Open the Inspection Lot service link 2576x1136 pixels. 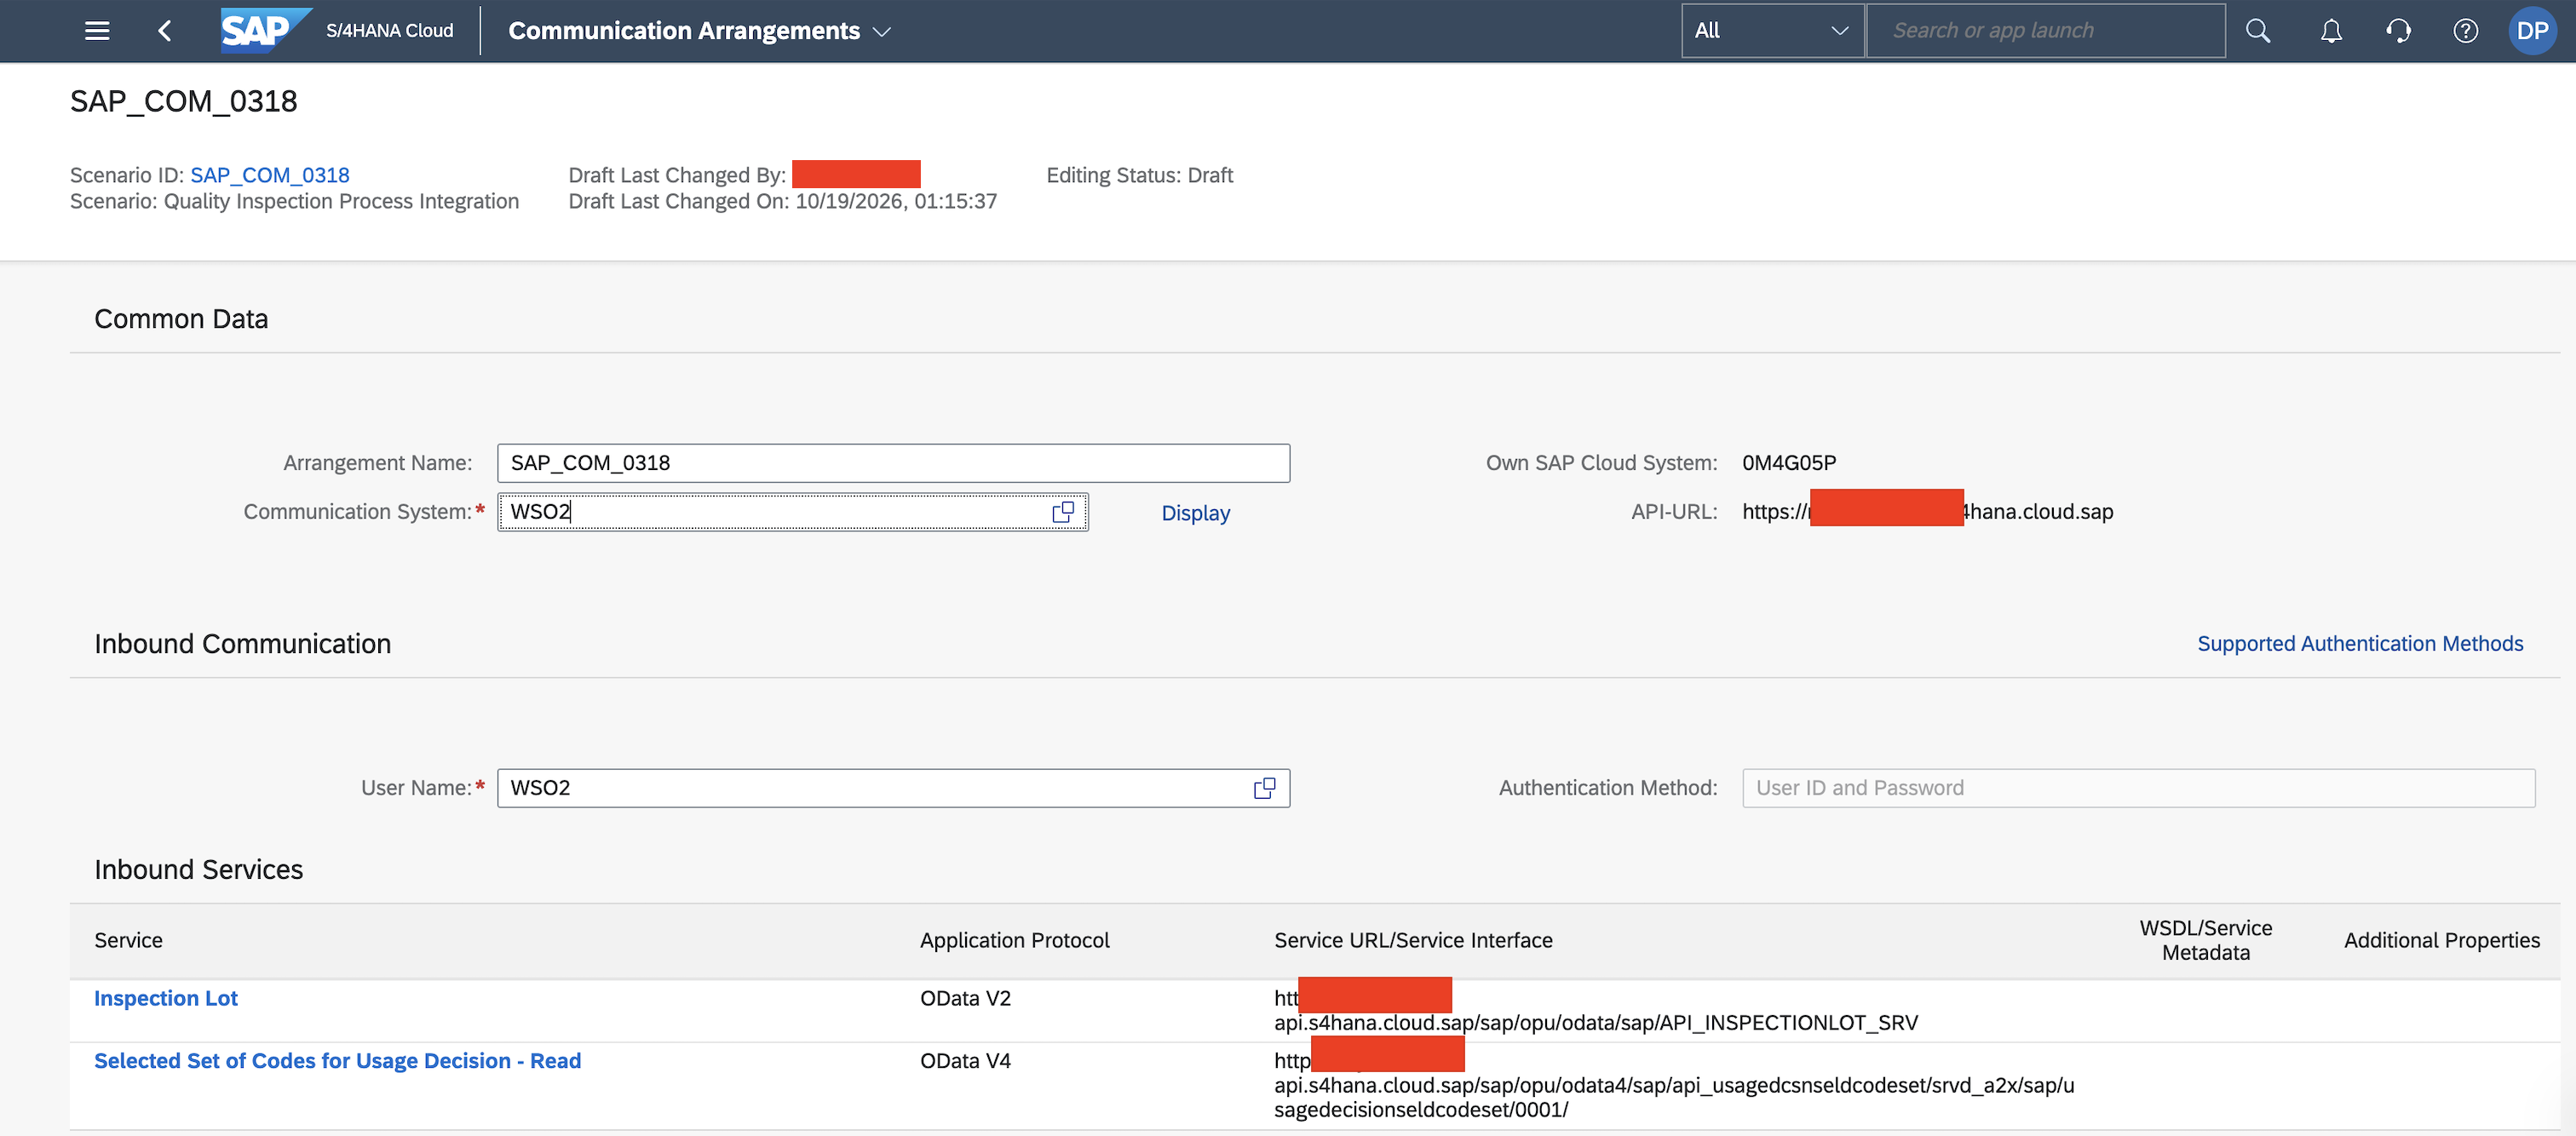(166, 998)
